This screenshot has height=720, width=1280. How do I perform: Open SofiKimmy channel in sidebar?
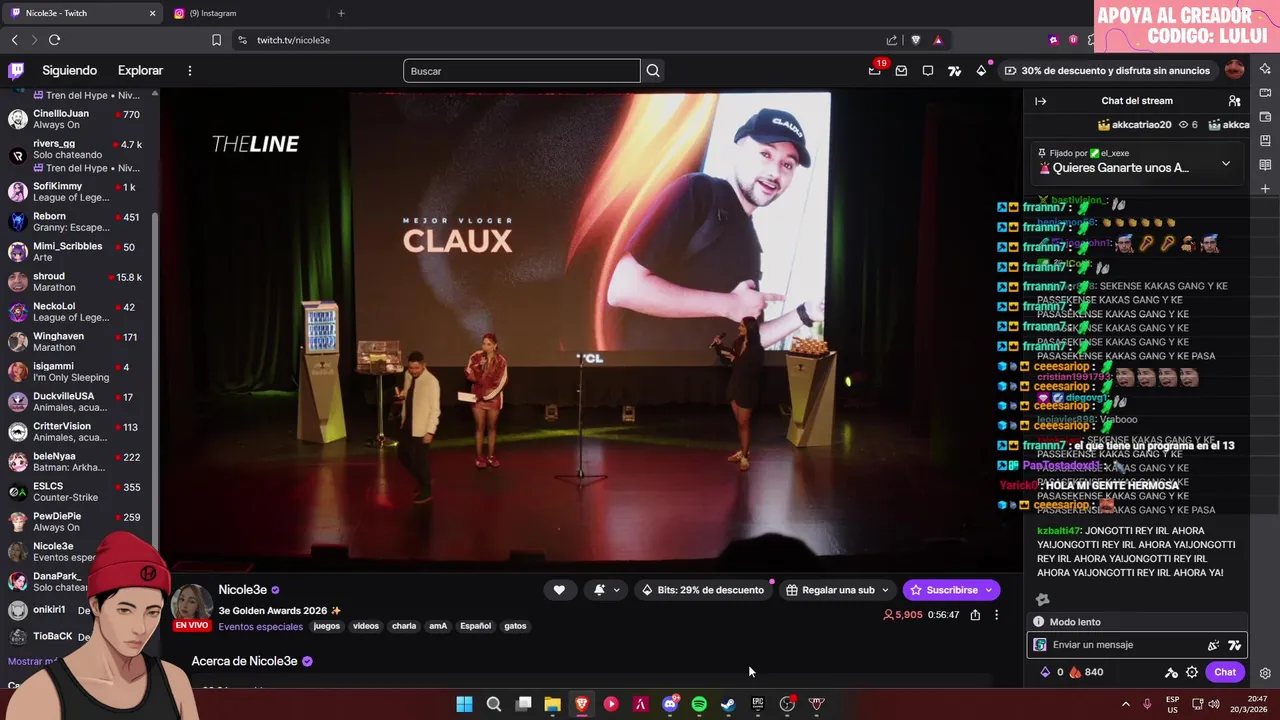tap(79, 192)
